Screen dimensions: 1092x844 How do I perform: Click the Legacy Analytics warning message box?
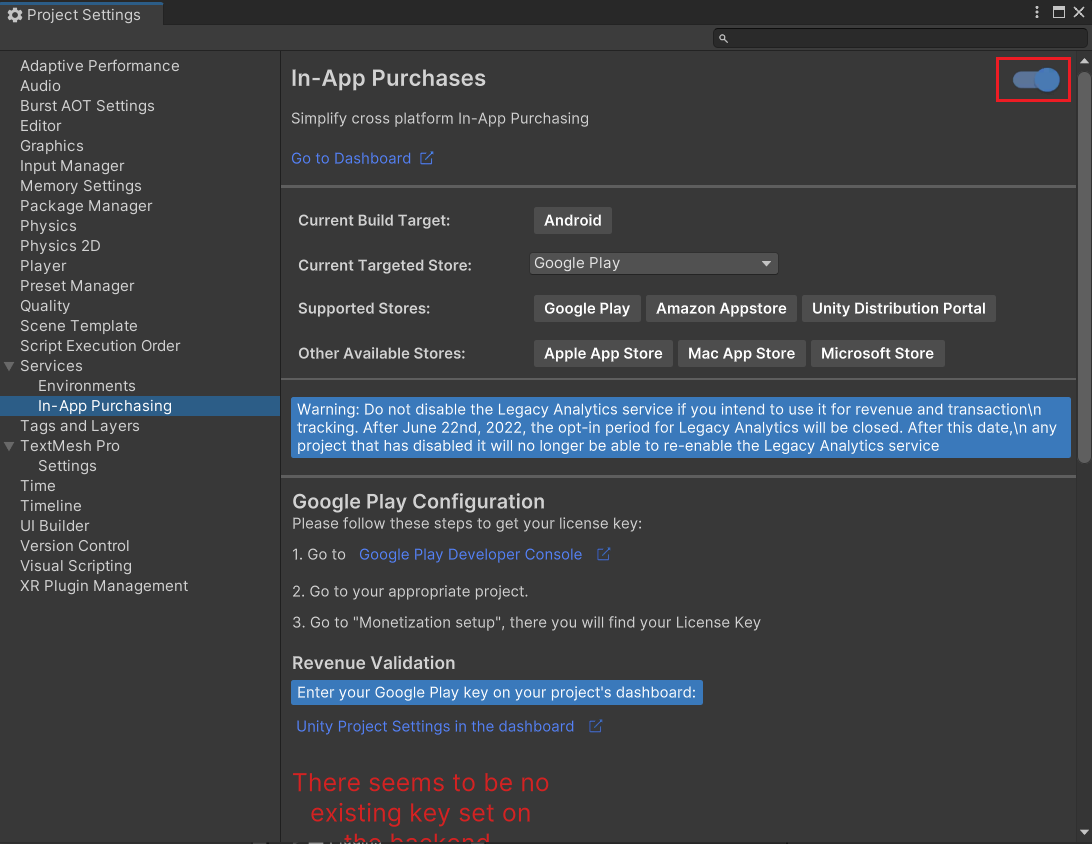click(680, 428)
